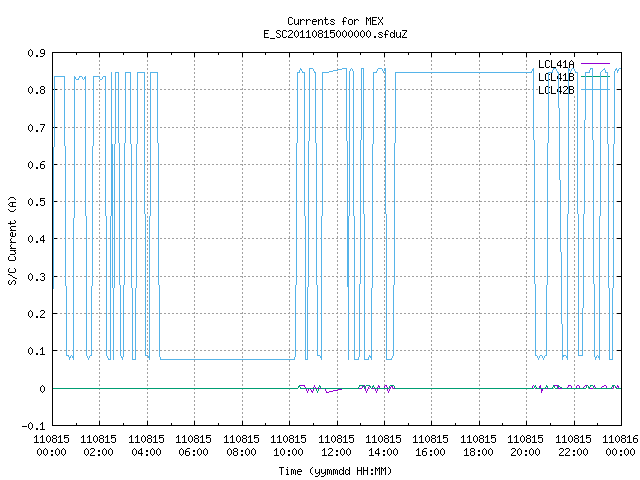Select the LCL41B legend label
The height and width of the screenshot is (480, 640).
[x=556, y=77]
